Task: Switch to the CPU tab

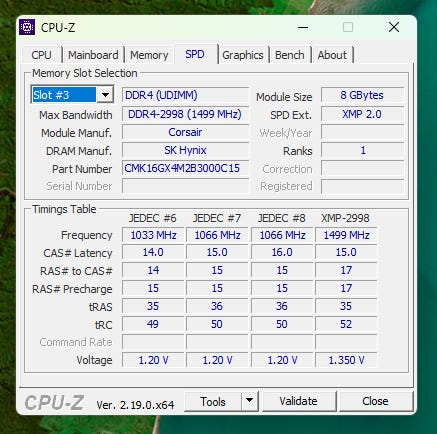Action: 41,55
